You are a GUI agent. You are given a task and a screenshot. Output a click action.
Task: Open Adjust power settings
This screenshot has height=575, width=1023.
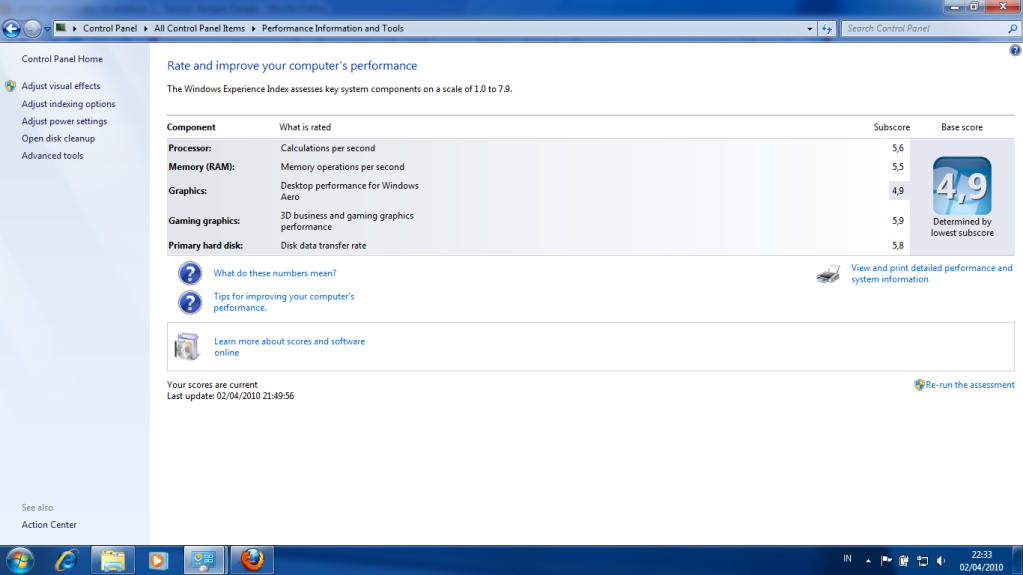(64, 121)
